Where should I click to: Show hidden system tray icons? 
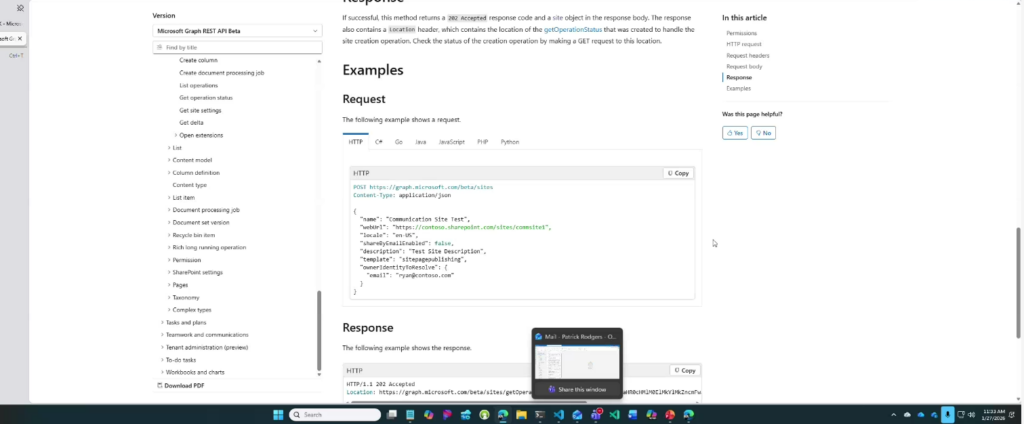(x=893, y=415)
